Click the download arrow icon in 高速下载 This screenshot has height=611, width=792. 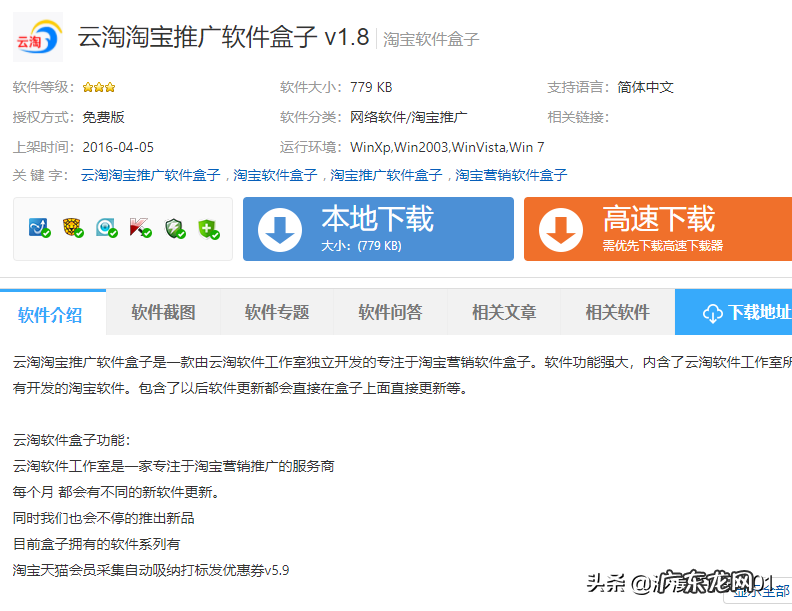point(561,229)
